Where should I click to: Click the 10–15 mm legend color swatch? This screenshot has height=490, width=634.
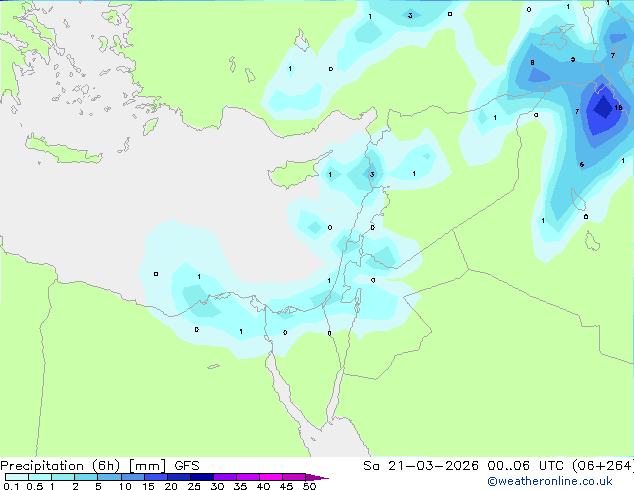coord(133,477)
